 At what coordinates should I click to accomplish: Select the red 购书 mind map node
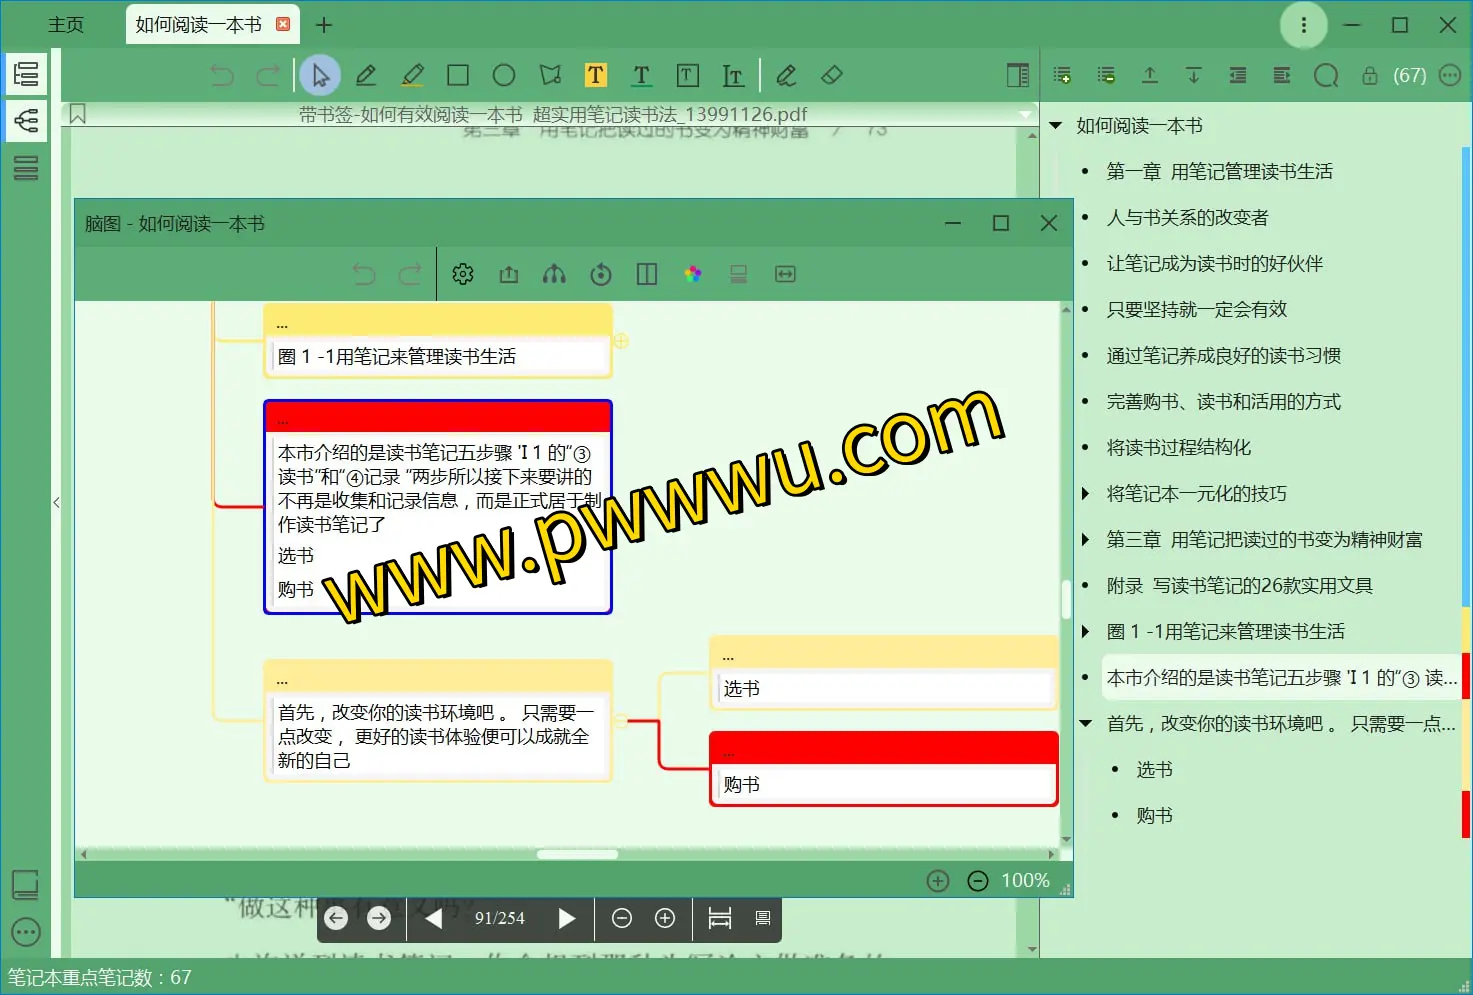[883, 770]
